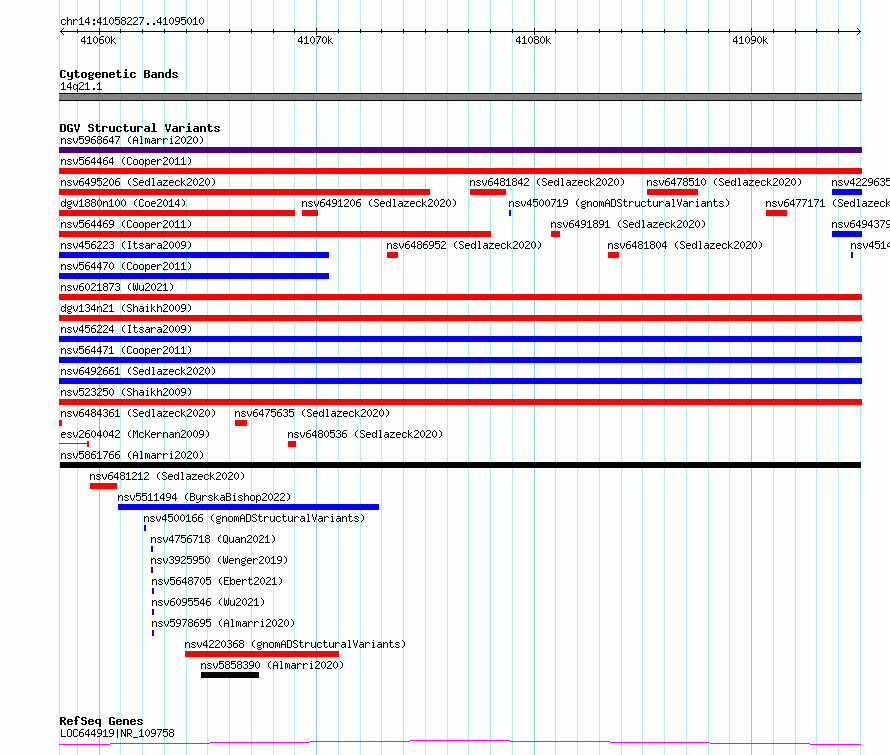Image resolution: width=890 pixels, height=755 pixels.
Task: Click the red nsv6481212 variant bar
Action: click(x=103, y=486)
